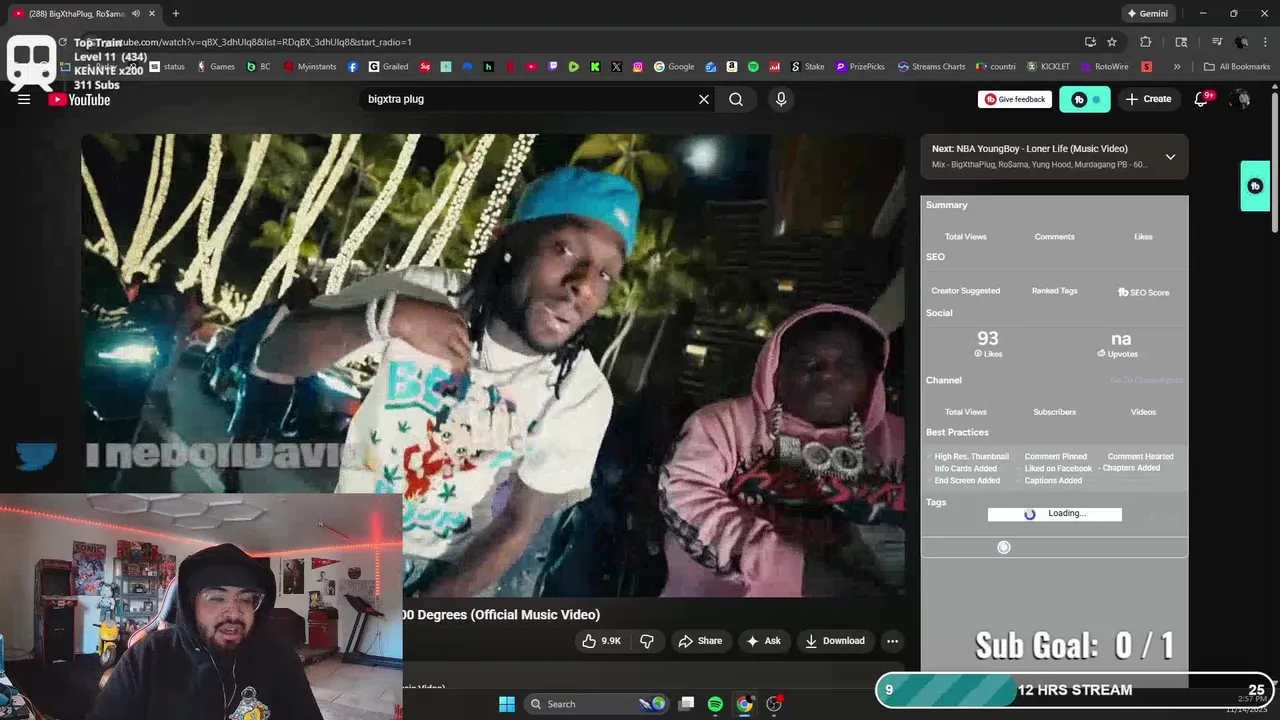This screenshot has height=720, width=1280.
Task: Open the TubeBuddy side tab icon
Action: click(x=1255, y=186)
